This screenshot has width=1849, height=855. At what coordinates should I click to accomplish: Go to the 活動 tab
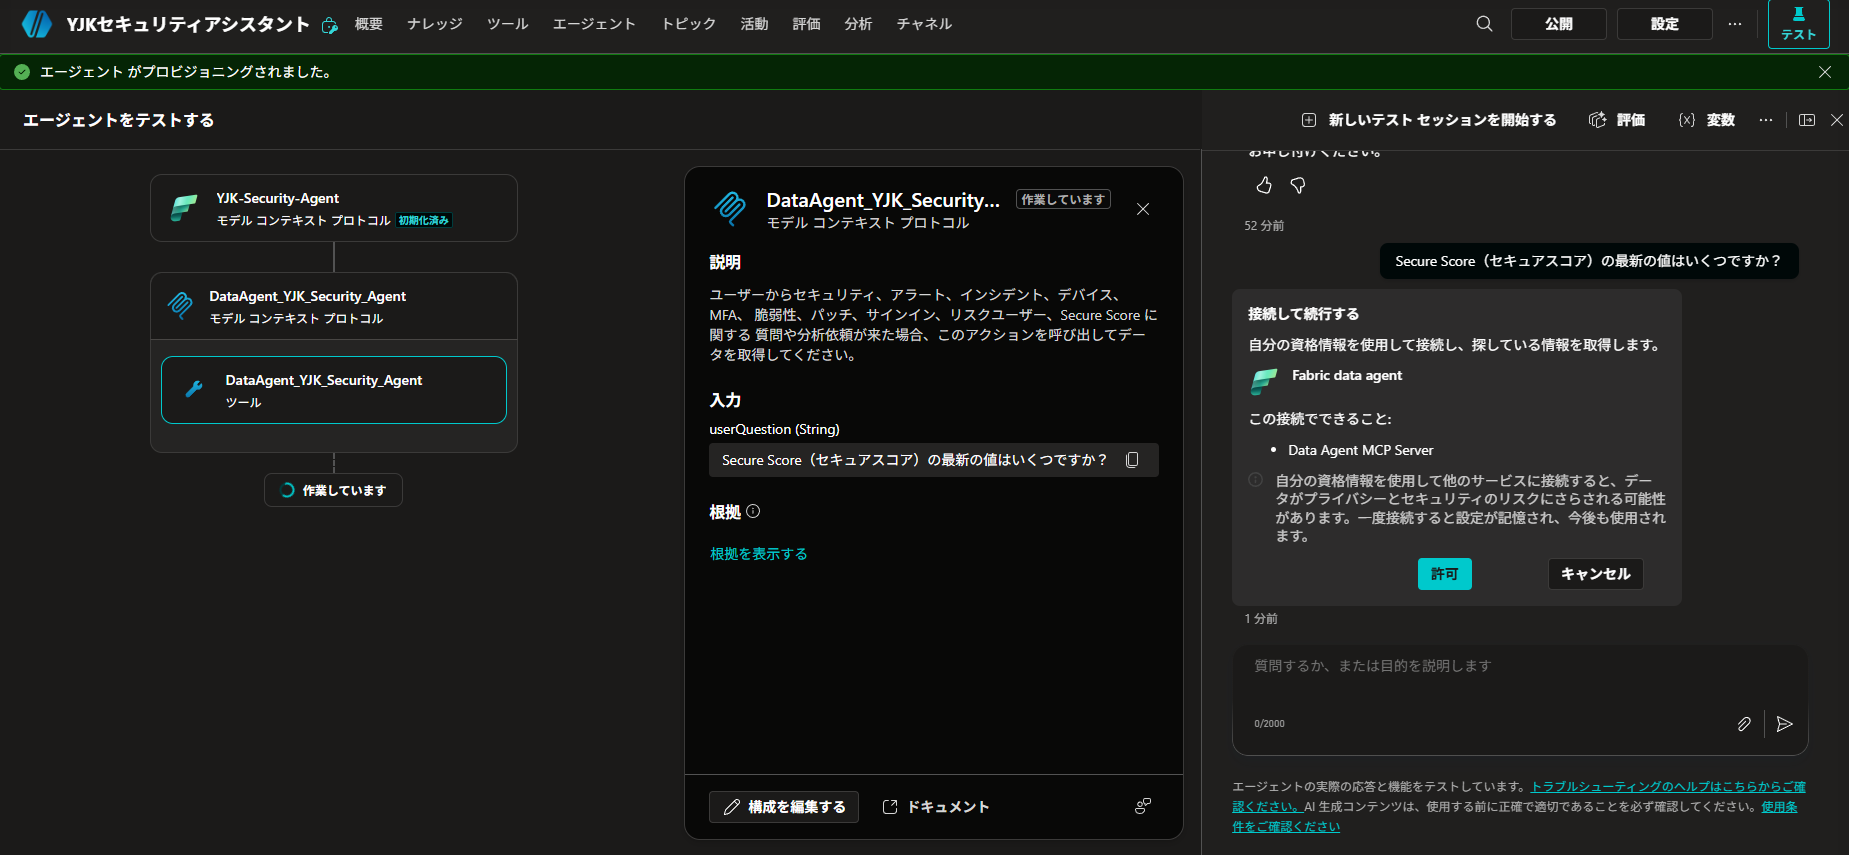point(755,24)
